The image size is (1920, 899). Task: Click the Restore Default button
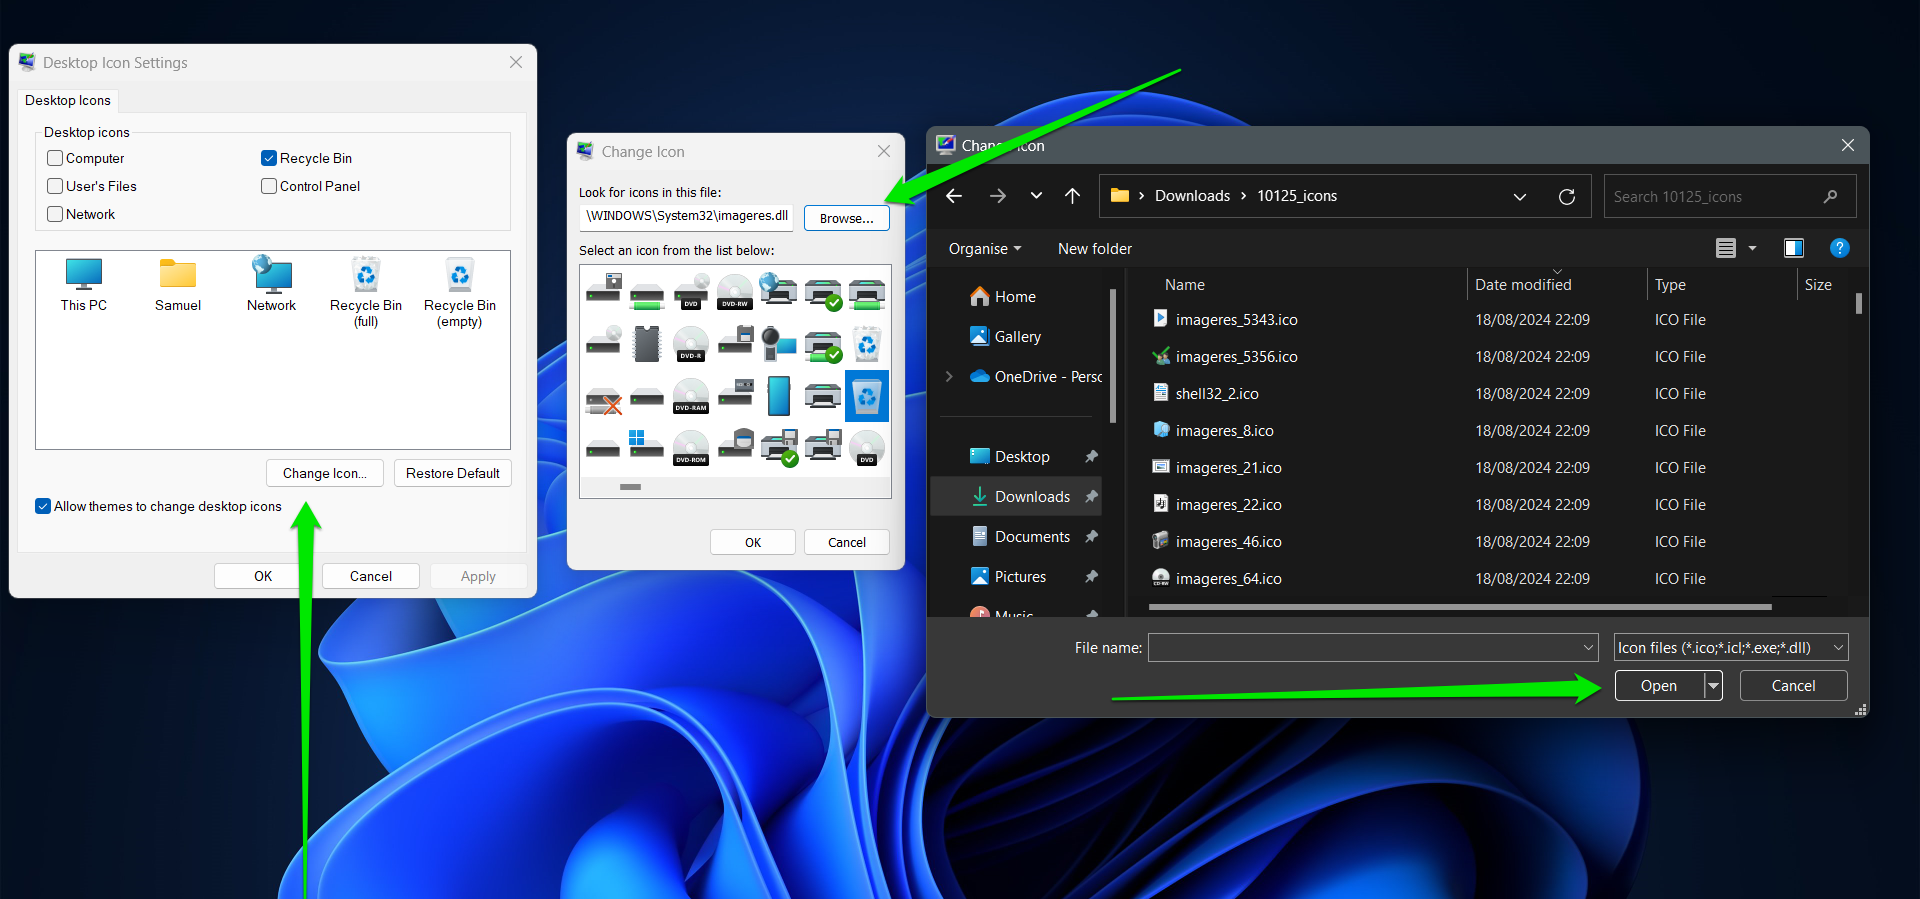point(452,473)
